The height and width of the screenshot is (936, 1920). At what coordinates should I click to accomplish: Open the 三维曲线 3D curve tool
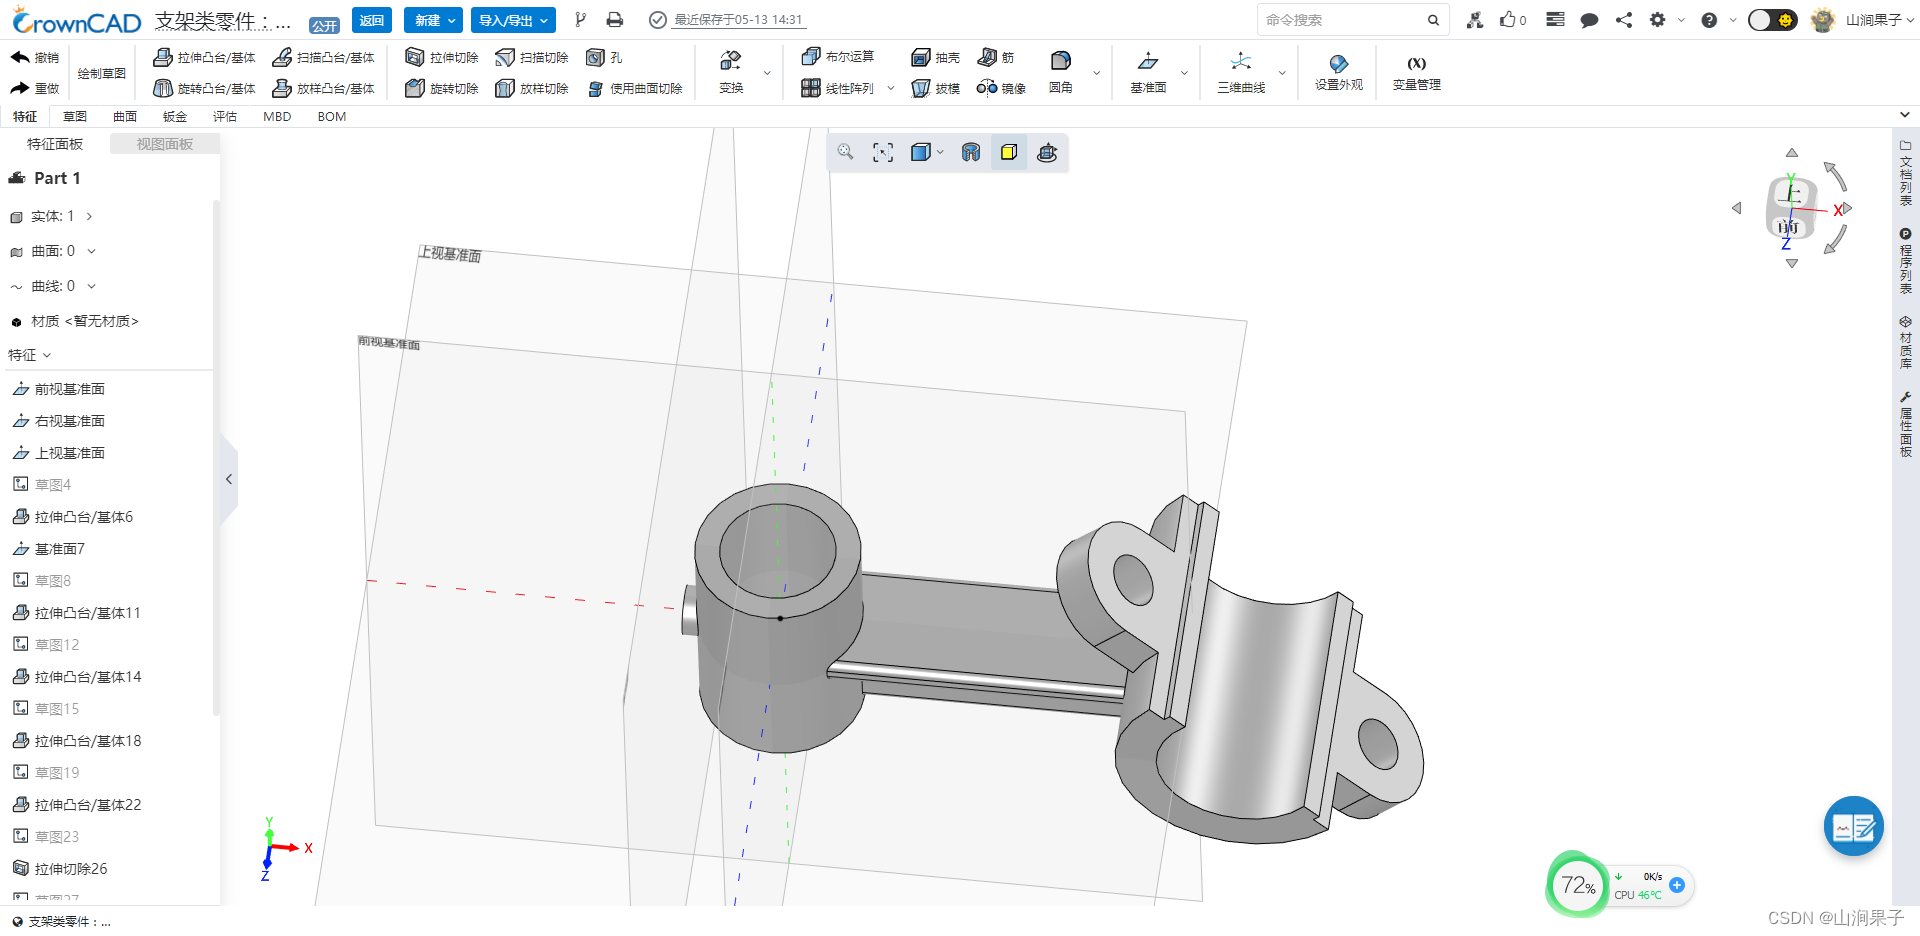[1241, 72]
